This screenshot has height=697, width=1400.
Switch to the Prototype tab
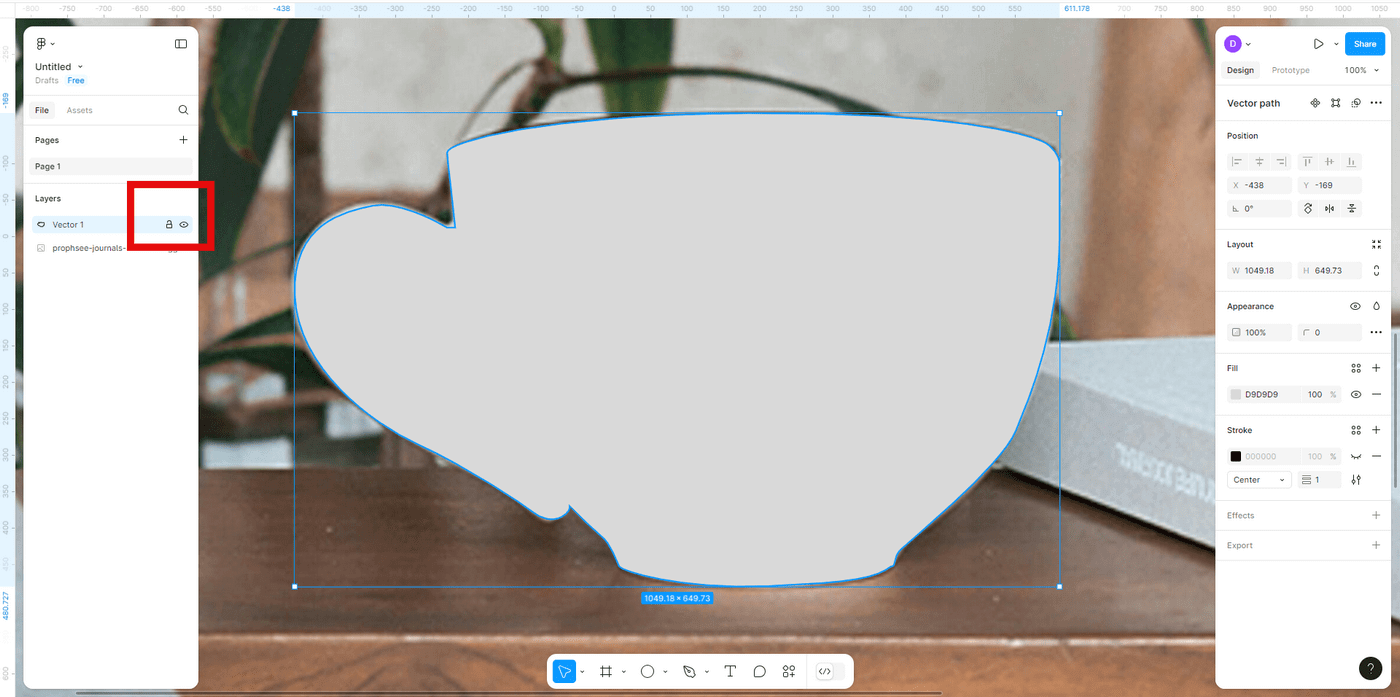(1290, 70)
